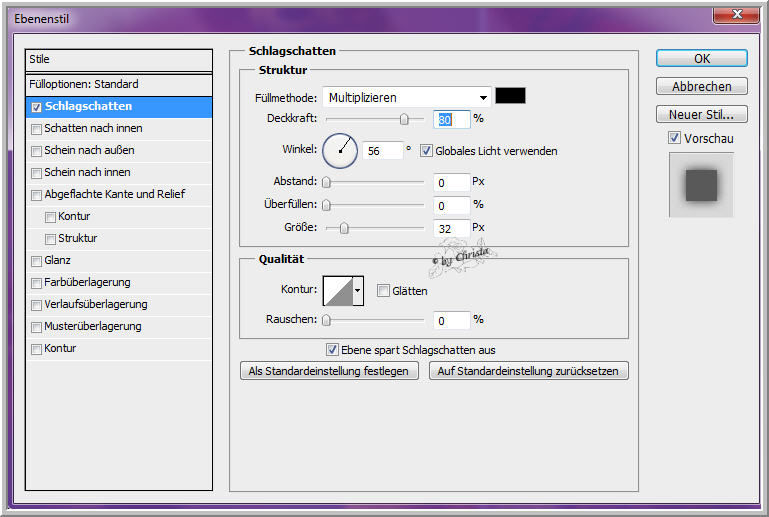Open Schatten nach innen settings row
The image size is (769, 517).
(119, 129)
